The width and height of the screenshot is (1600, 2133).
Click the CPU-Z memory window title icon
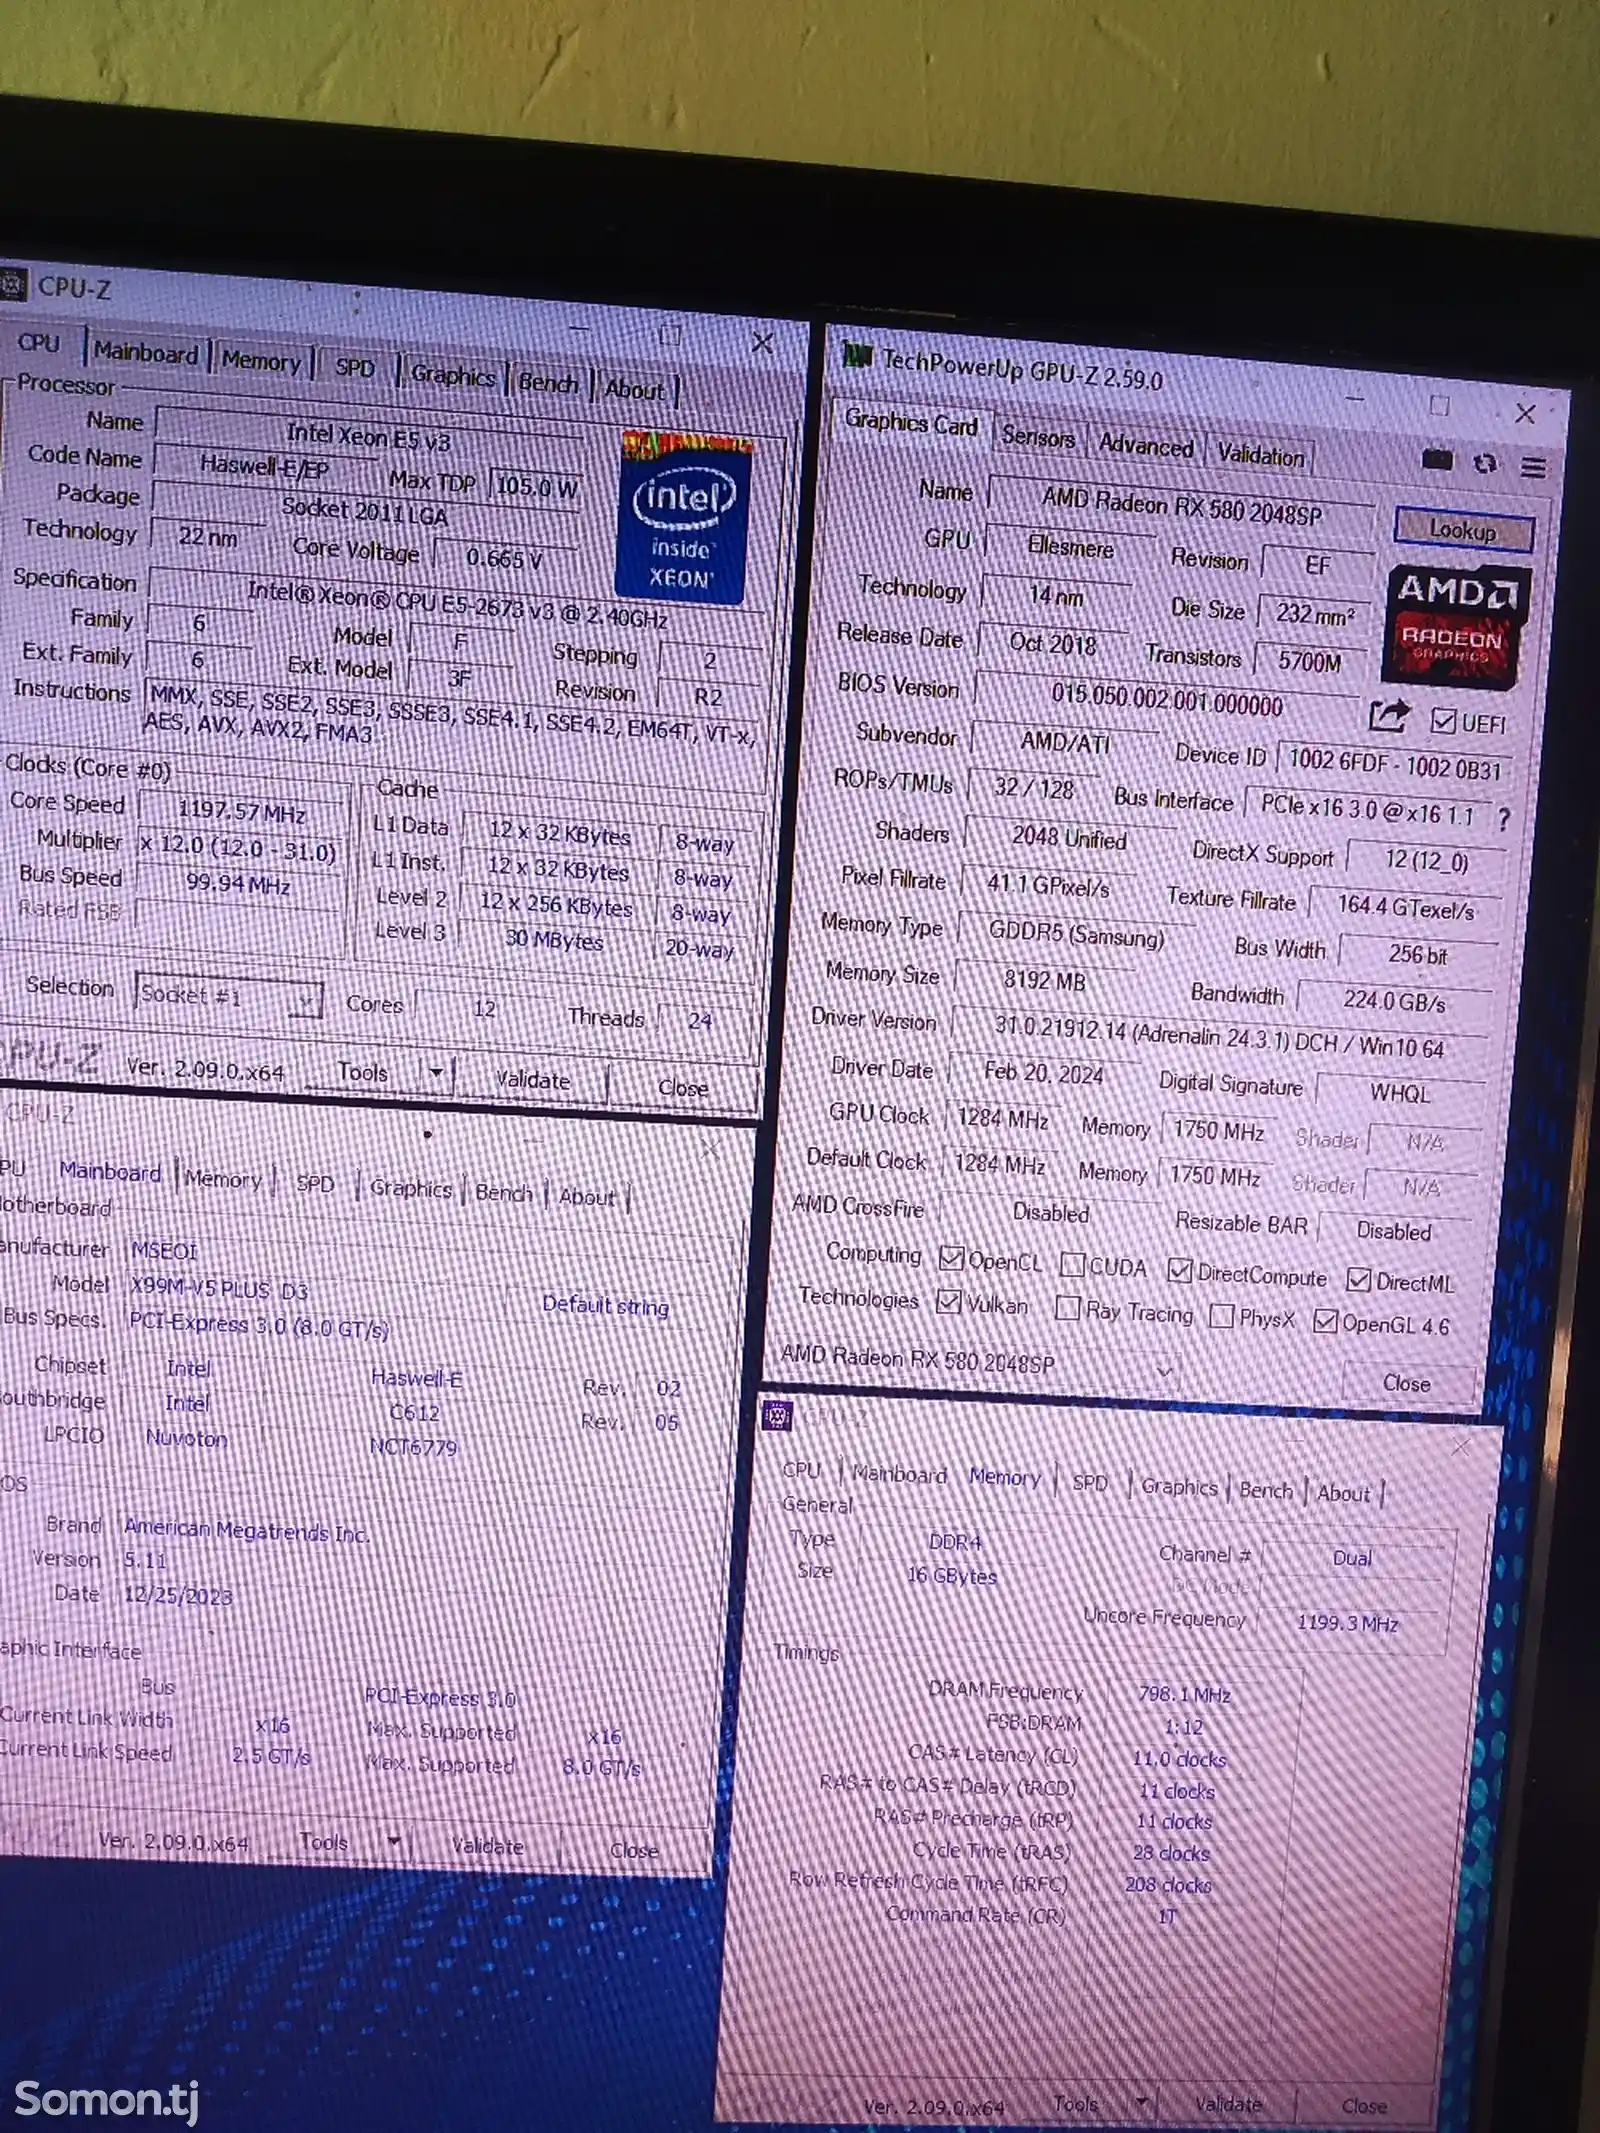pos(777,1414)
